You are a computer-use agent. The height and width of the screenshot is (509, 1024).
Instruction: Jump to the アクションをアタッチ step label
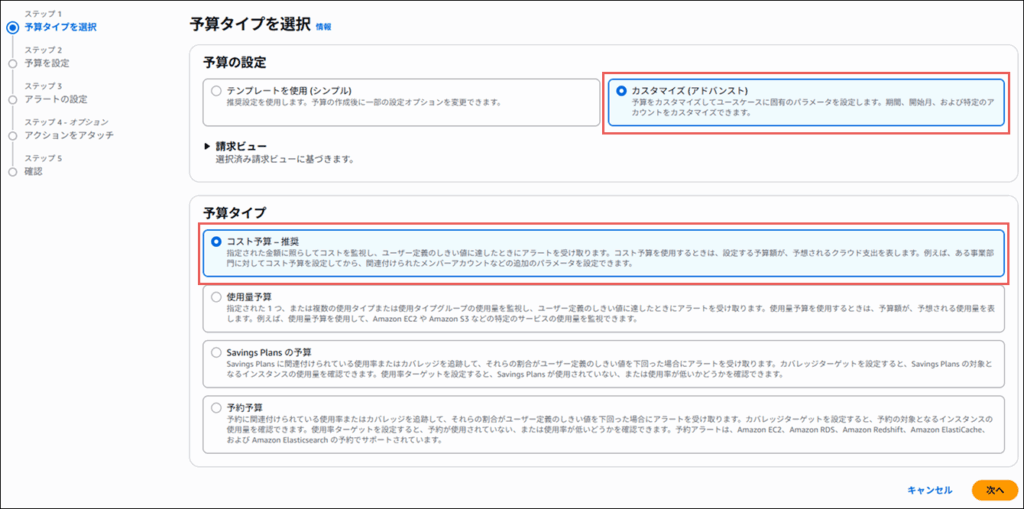pyautogui.click(x=68, y=135)
